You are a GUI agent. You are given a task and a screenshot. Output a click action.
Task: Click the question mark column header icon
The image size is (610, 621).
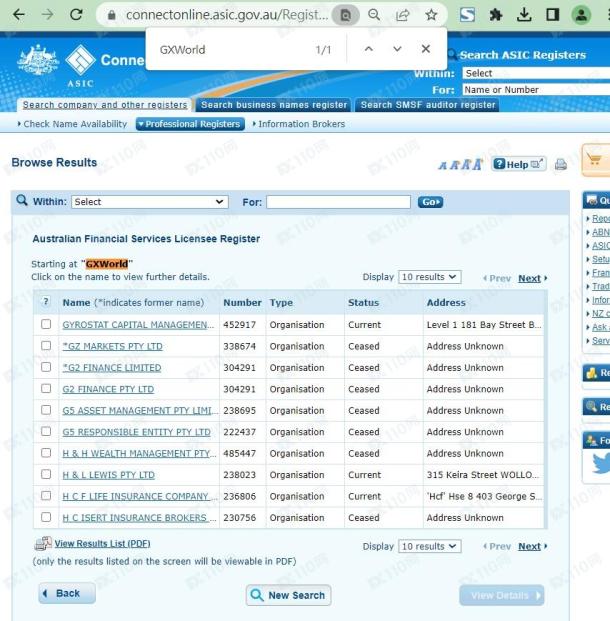46,302
